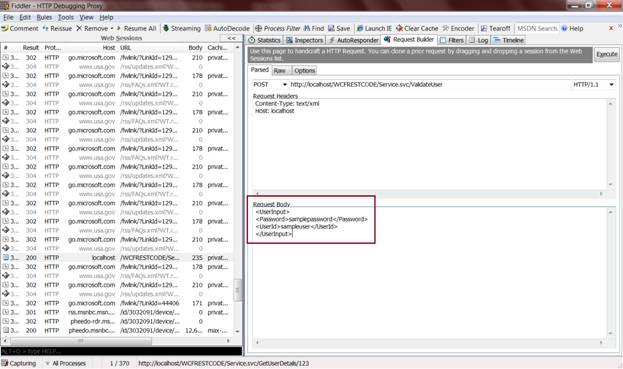Click into the request URL field
The image size is (623, 369).
(x=429, y=85)
